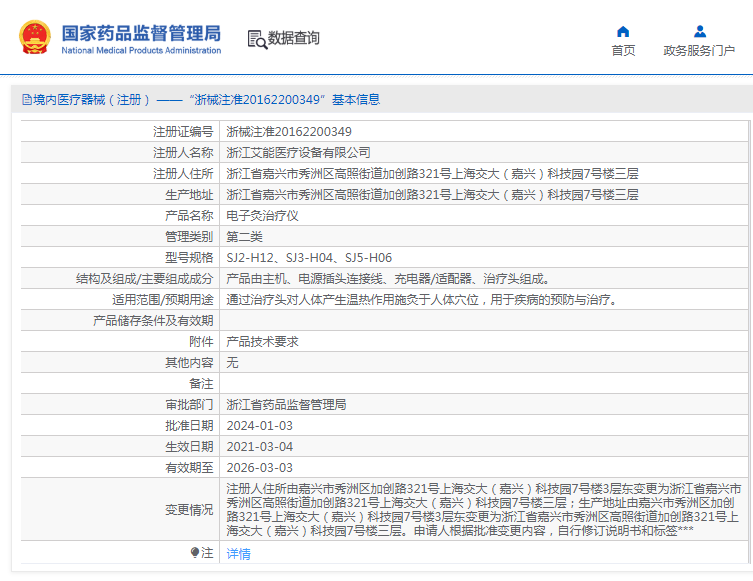753x581 pixels.
Task: Click 结构及组成/主要组成成分 label
Action: tap(145, 279)
